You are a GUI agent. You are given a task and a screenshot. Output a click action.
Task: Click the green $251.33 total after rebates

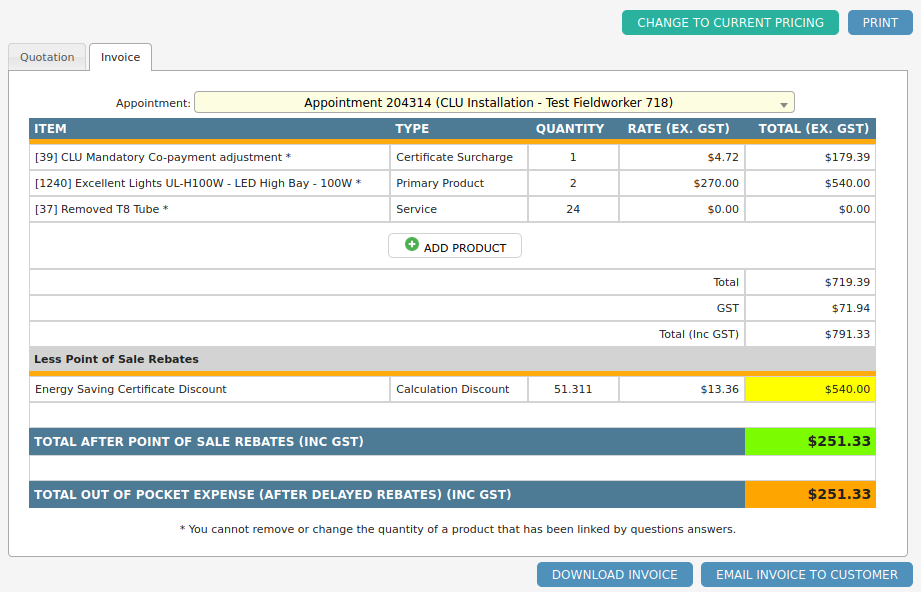click(810, 441)
